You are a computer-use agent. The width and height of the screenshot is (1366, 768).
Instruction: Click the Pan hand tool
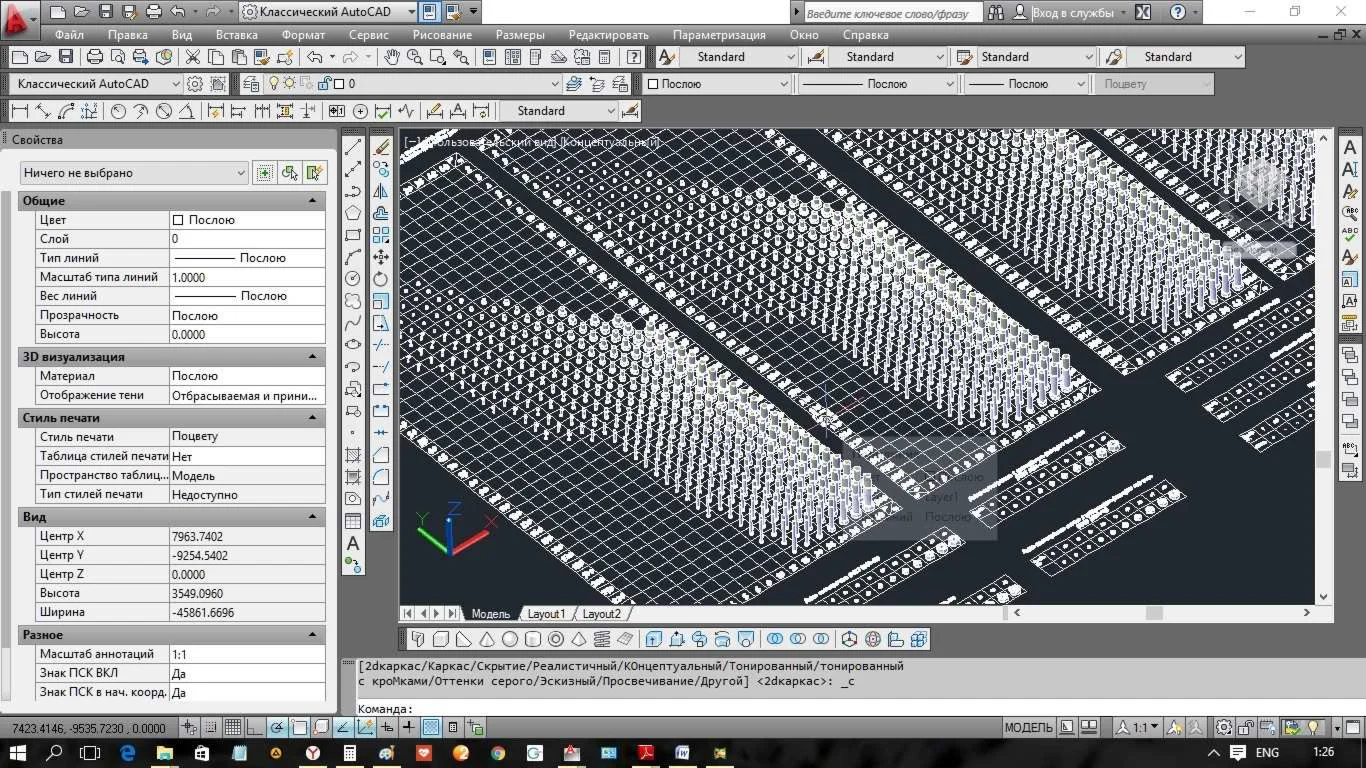pos(392,57)
